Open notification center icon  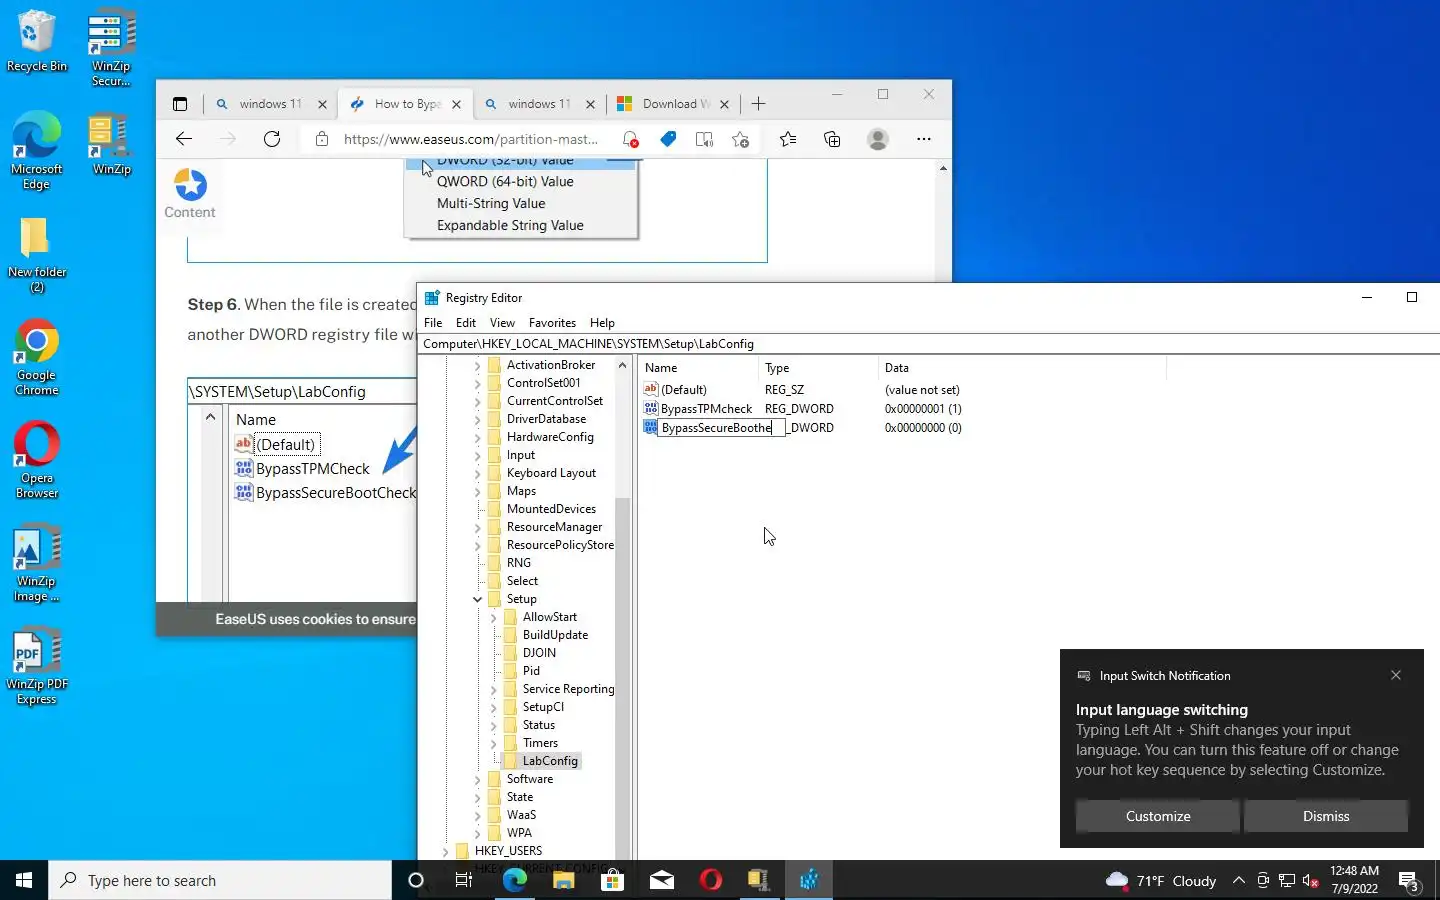click(x=1410, y=880)
